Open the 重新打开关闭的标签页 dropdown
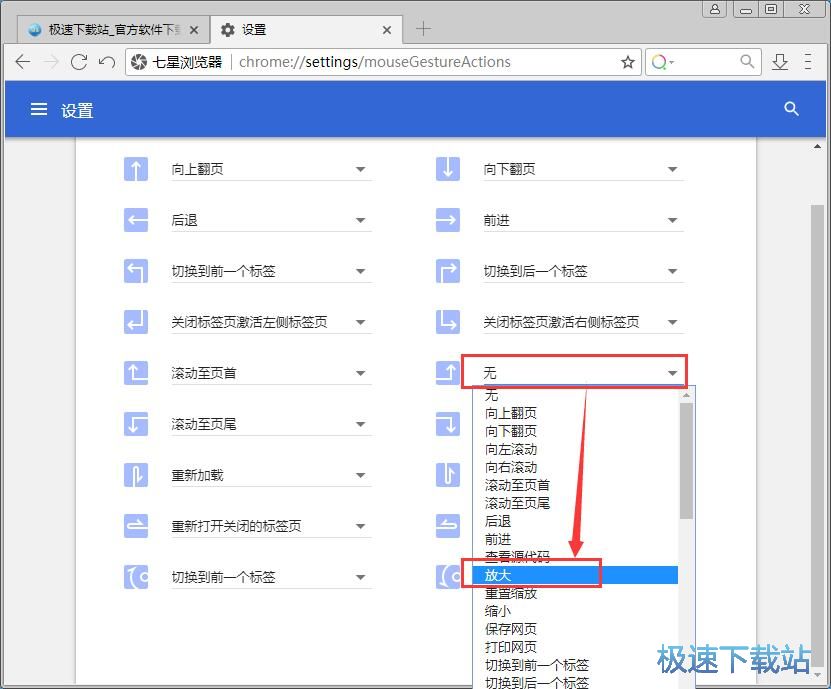Screen dimensions: 831x689 (x=271, y=526)
